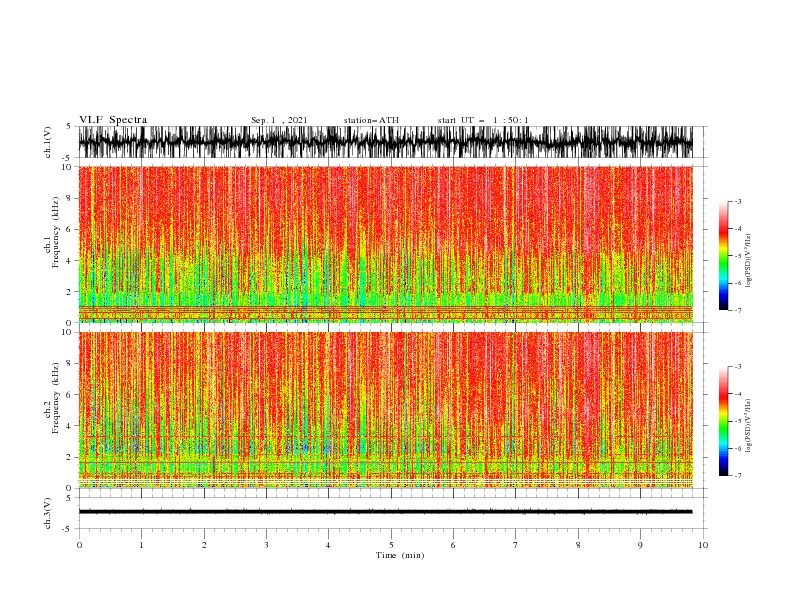Click the "6" tick on the time axis
This screenshot has height=612, width=792.
[x=453, y=545]
